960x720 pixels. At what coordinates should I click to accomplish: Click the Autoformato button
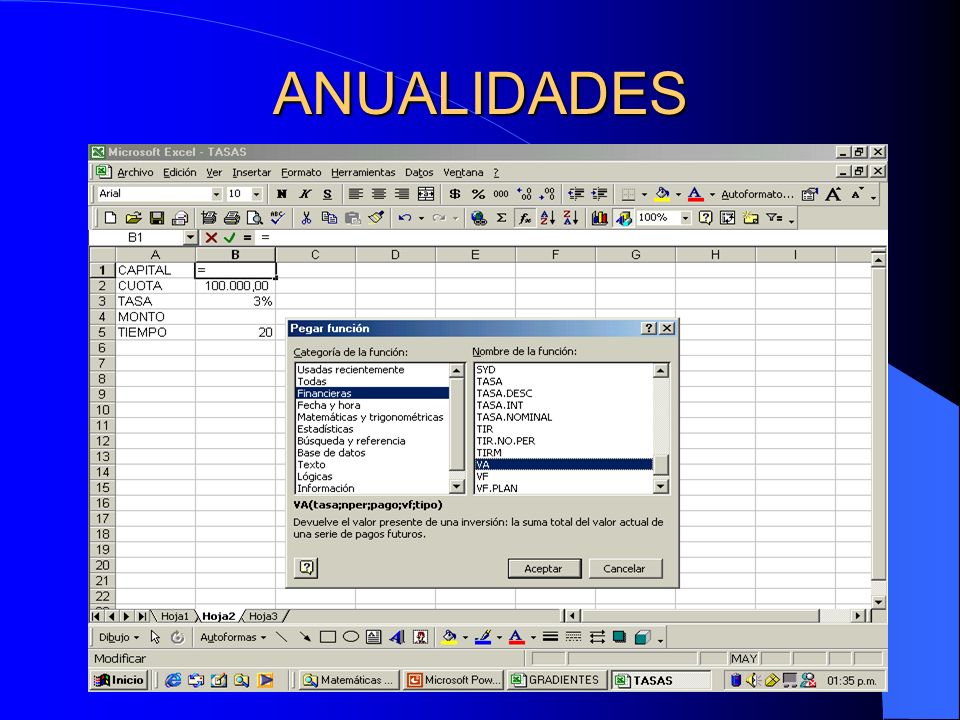tap(757, 195)
